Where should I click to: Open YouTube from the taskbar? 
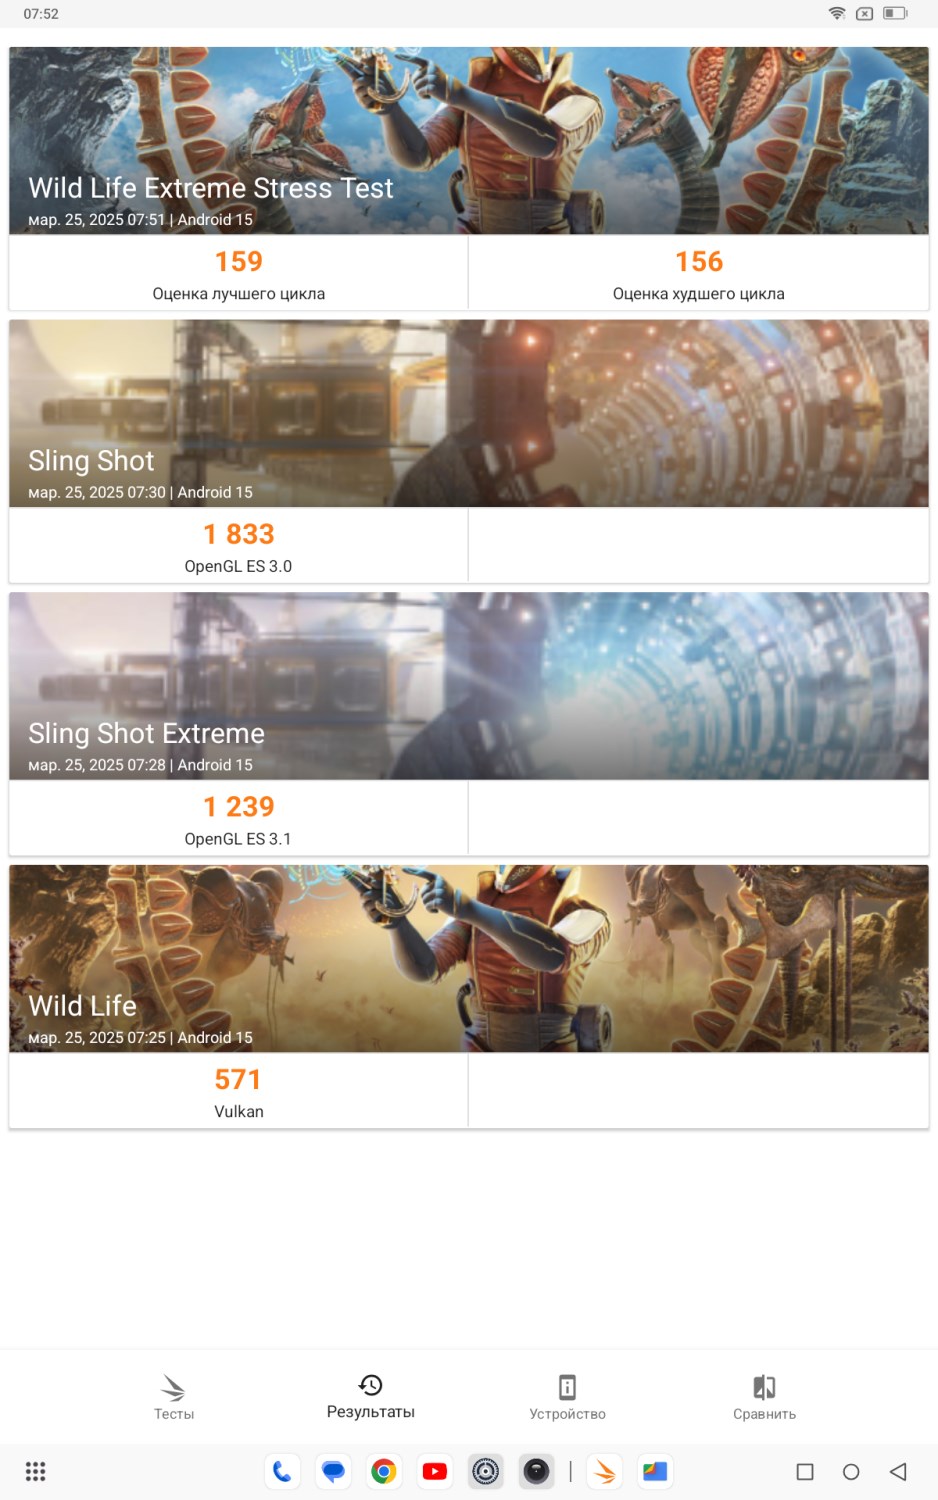435,1471
